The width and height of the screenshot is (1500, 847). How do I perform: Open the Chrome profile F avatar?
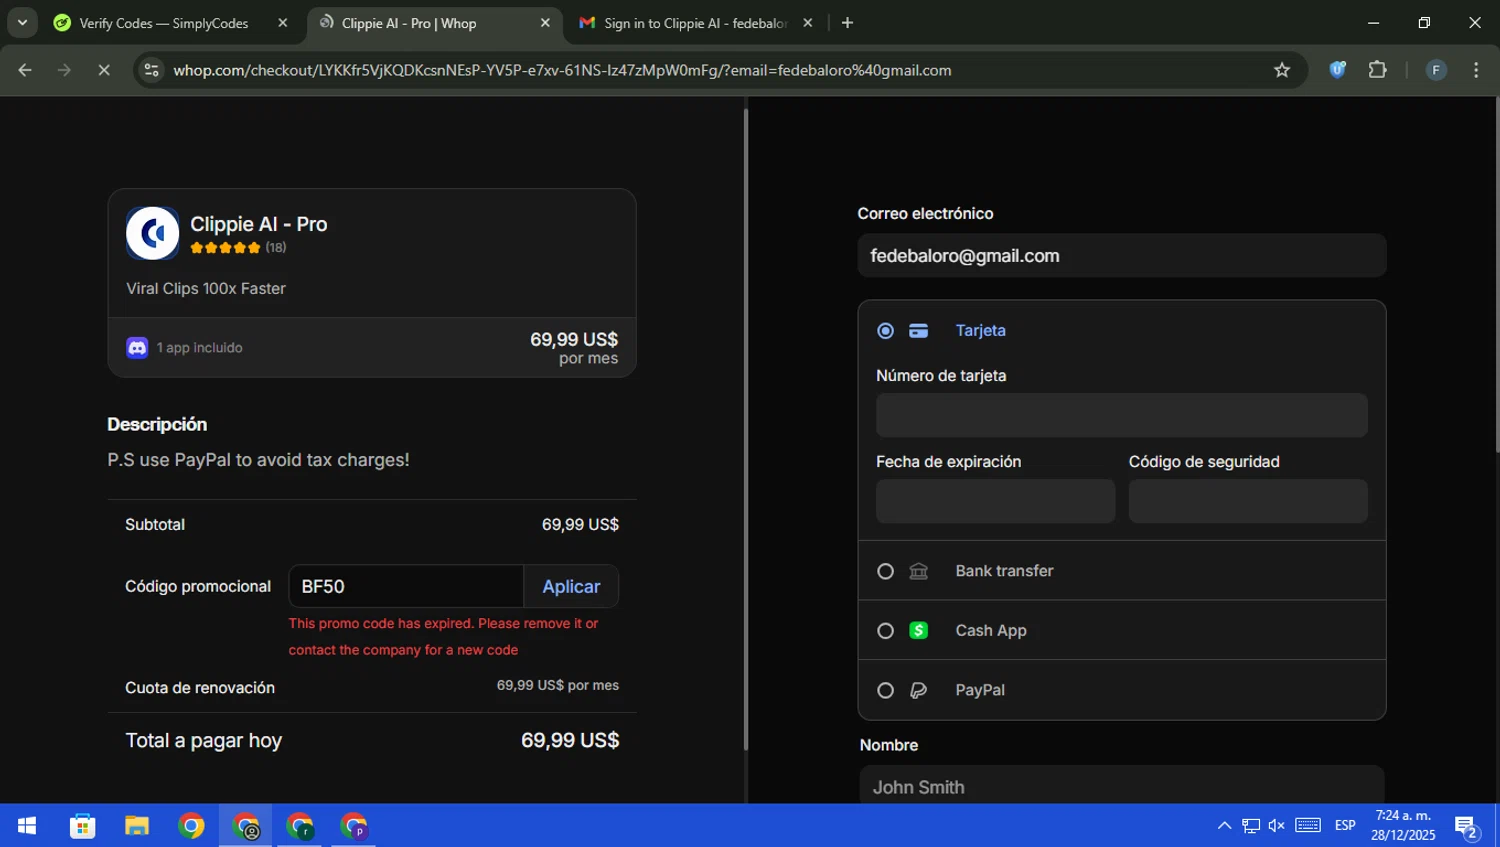1436,70
